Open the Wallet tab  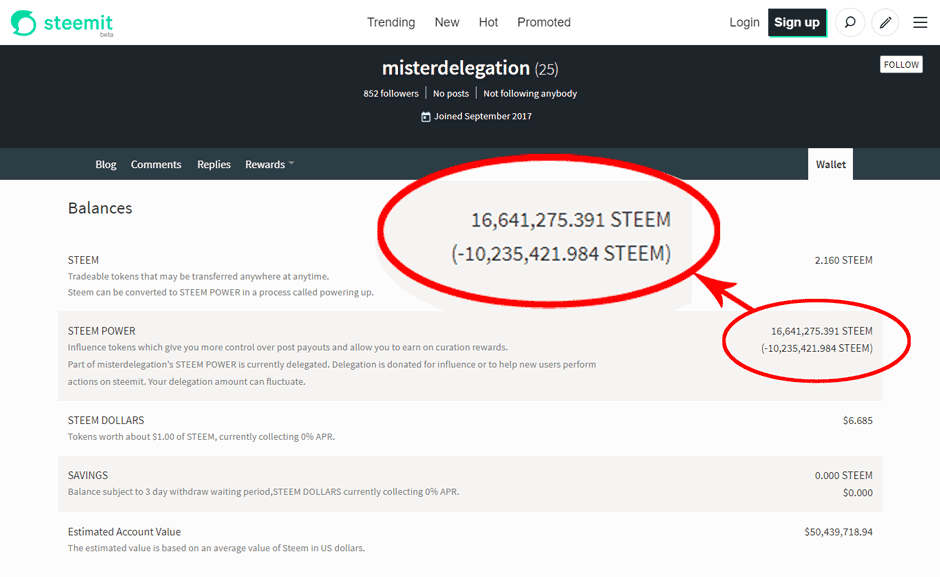point(830,164)
